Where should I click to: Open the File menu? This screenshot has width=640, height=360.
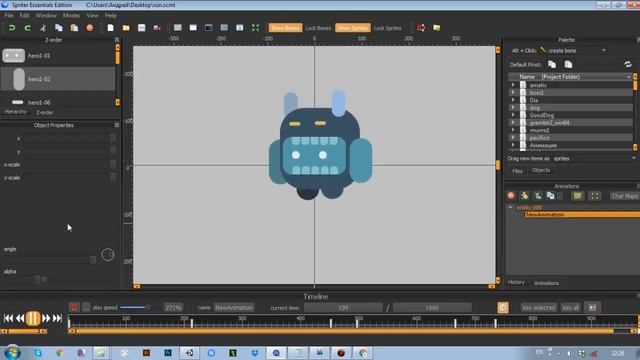point(9,16)
